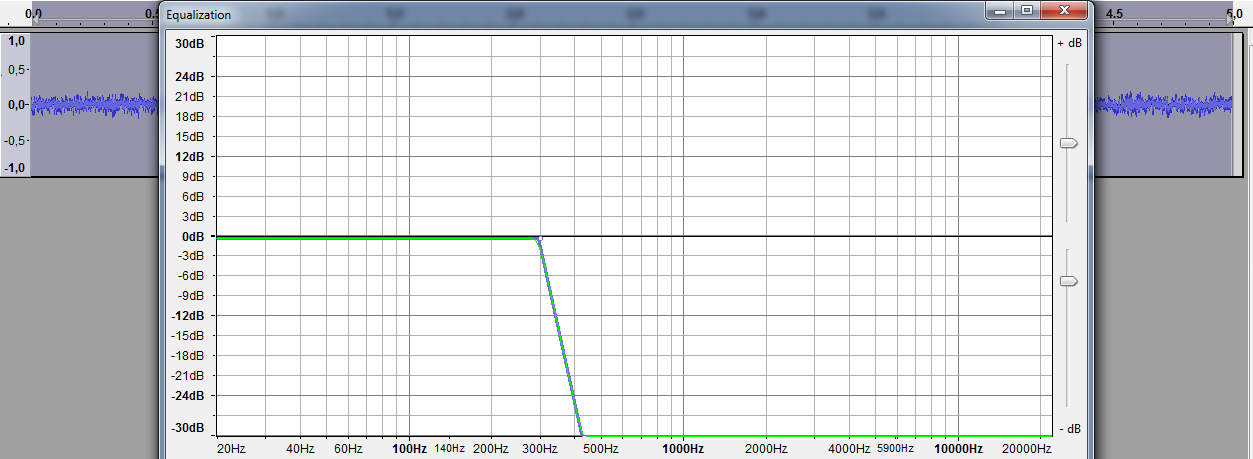Maximize the Equalization window

coord(1026,10)
